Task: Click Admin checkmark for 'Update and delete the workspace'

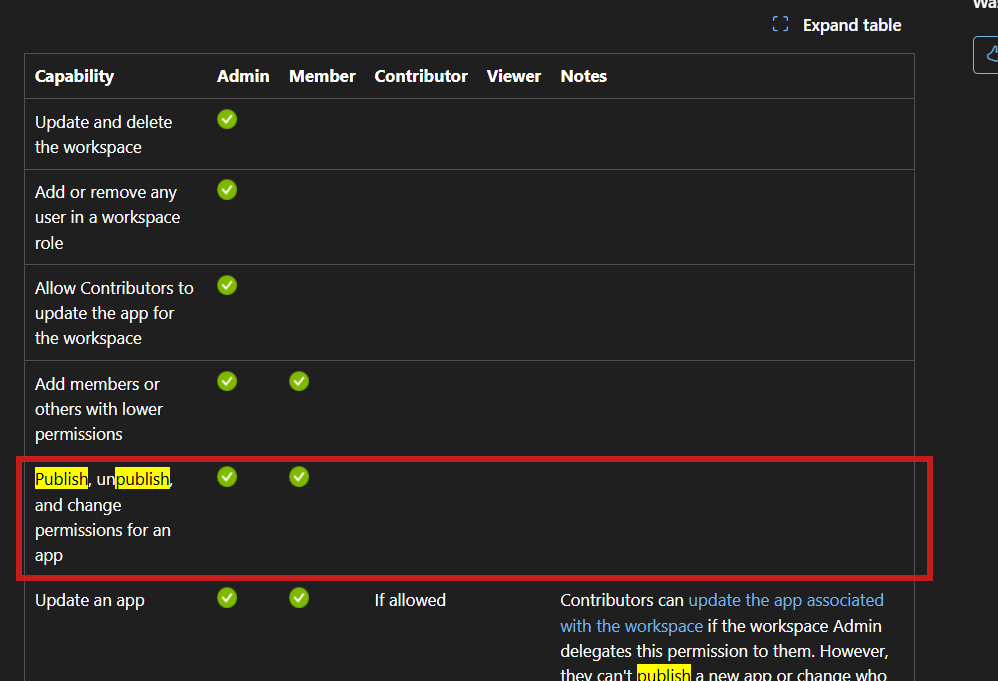Action: [227, 119]
